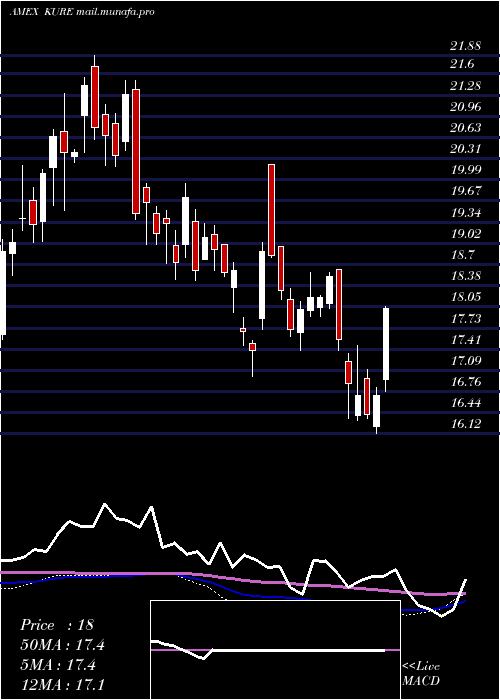The image size is (500, 700).
Task: Select the 17.09 price axis label
Action: (x=465, y=360)
